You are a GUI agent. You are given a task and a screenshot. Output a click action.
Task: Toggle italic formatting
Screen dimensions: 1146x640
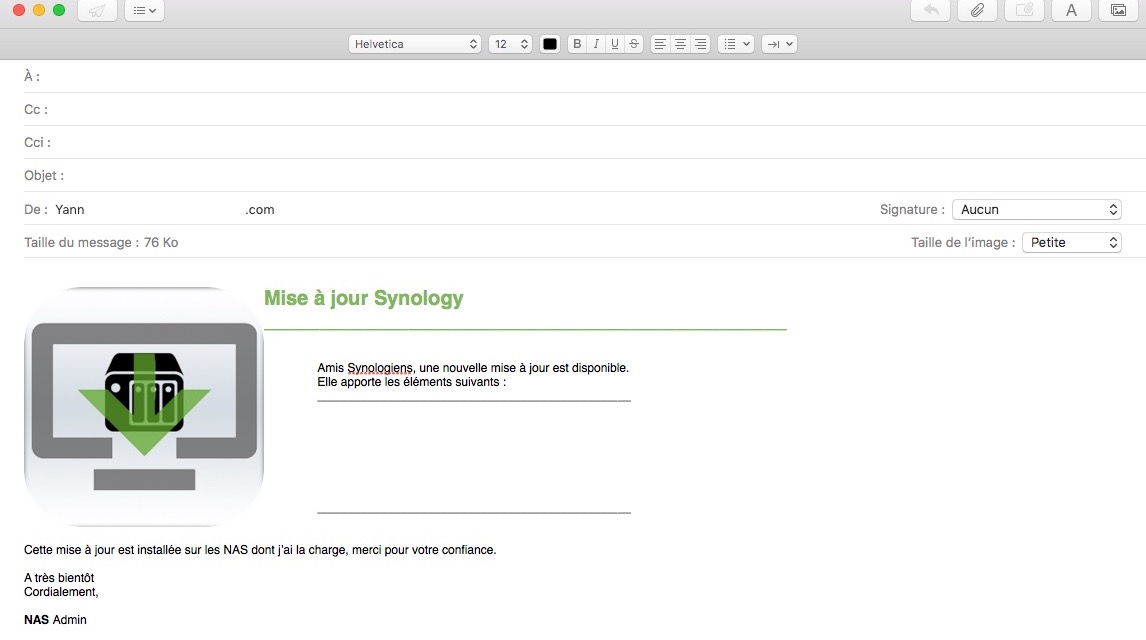(596, 44)
